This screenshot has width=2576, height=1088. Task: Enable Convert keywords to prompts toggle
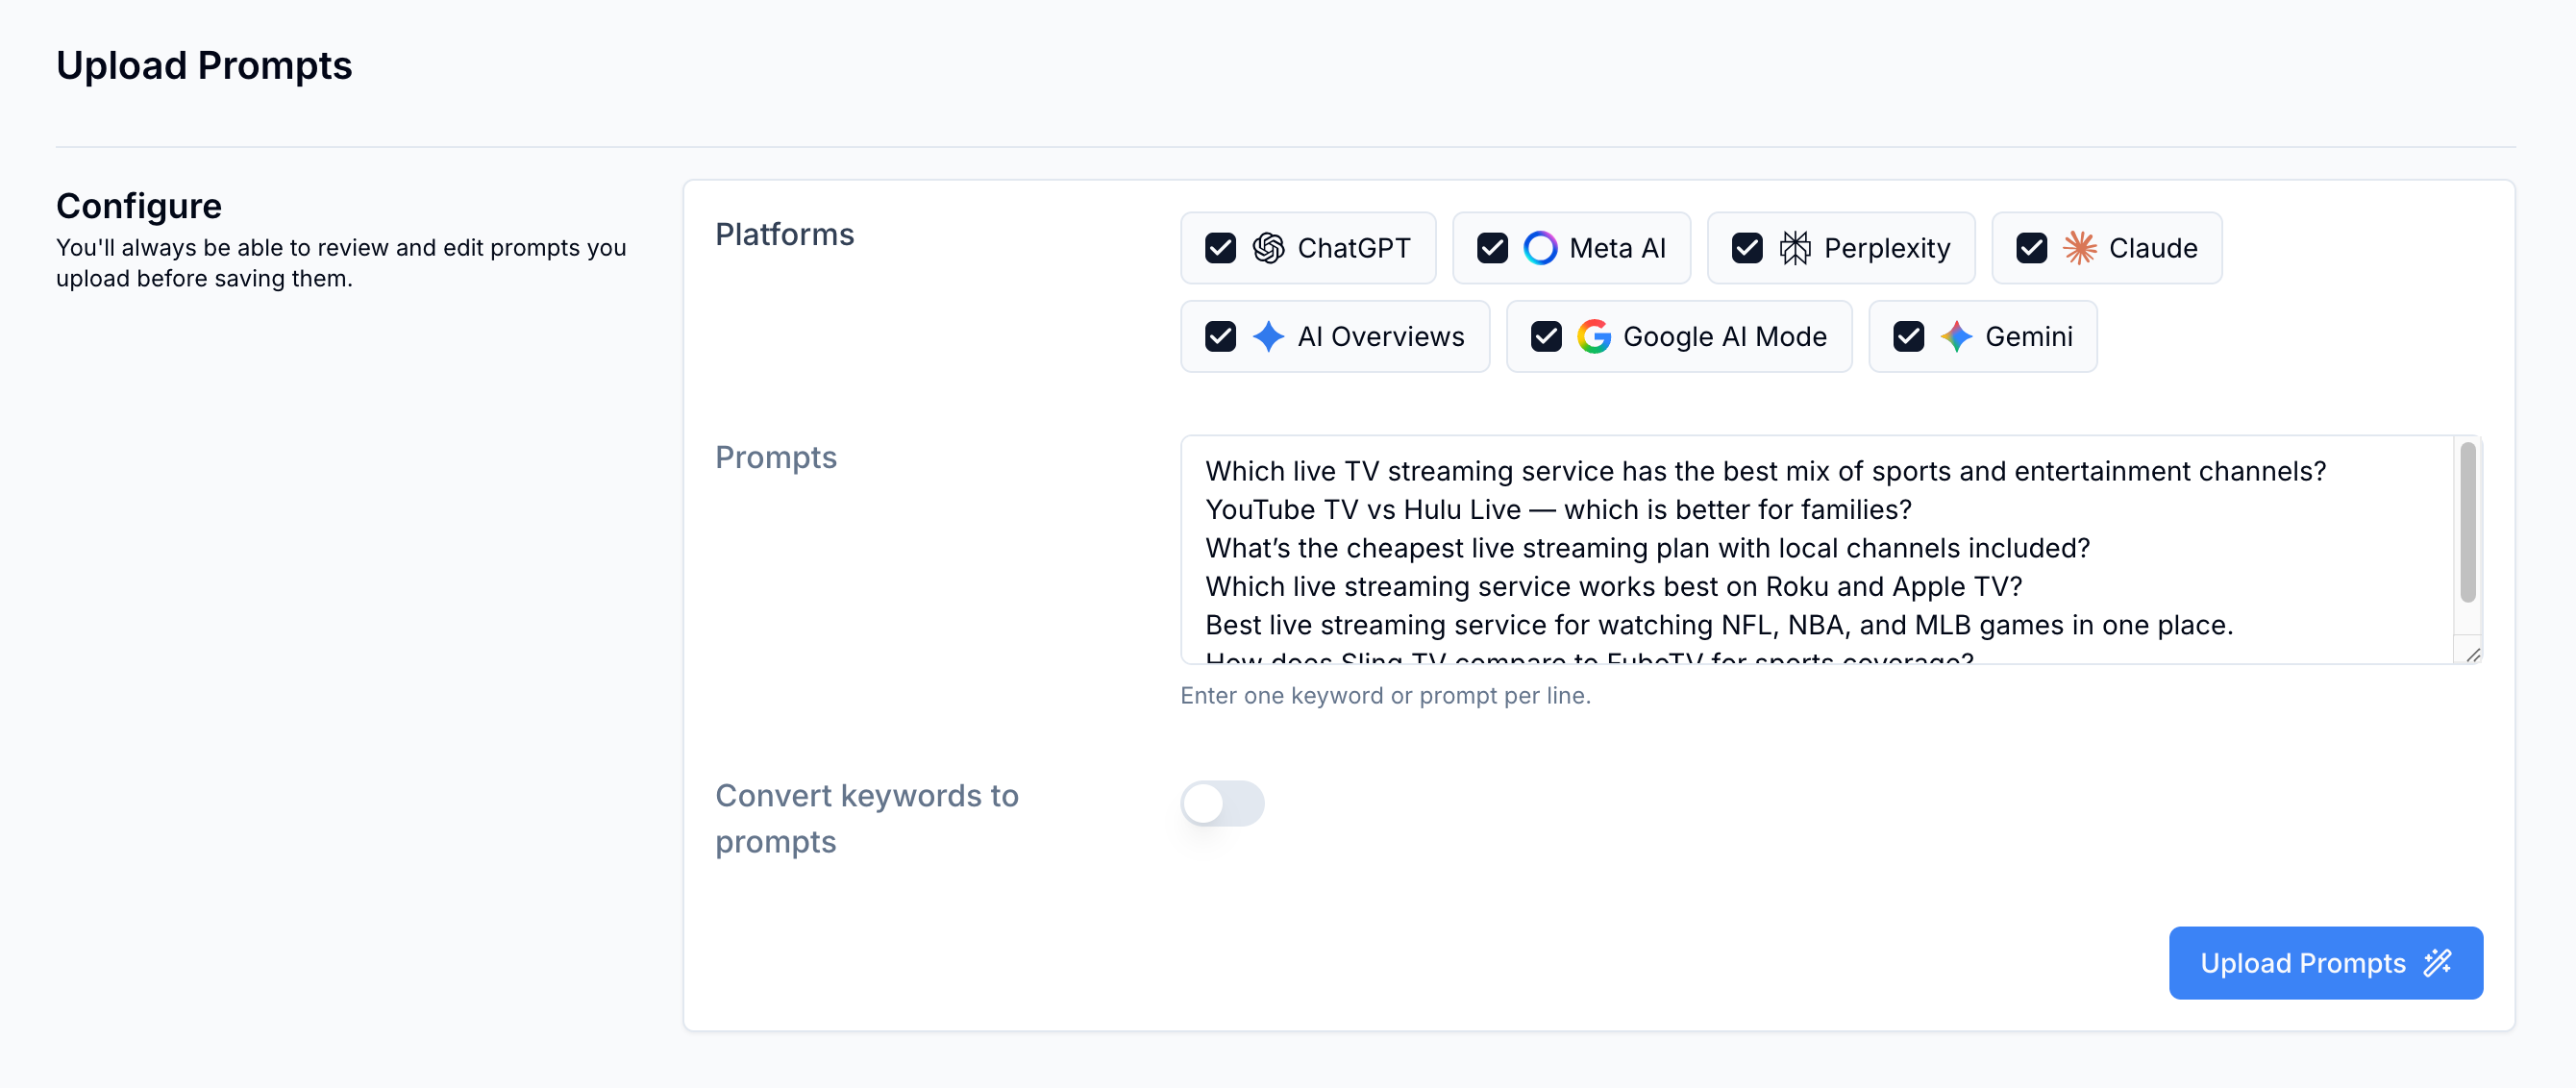click(1222, 803)
